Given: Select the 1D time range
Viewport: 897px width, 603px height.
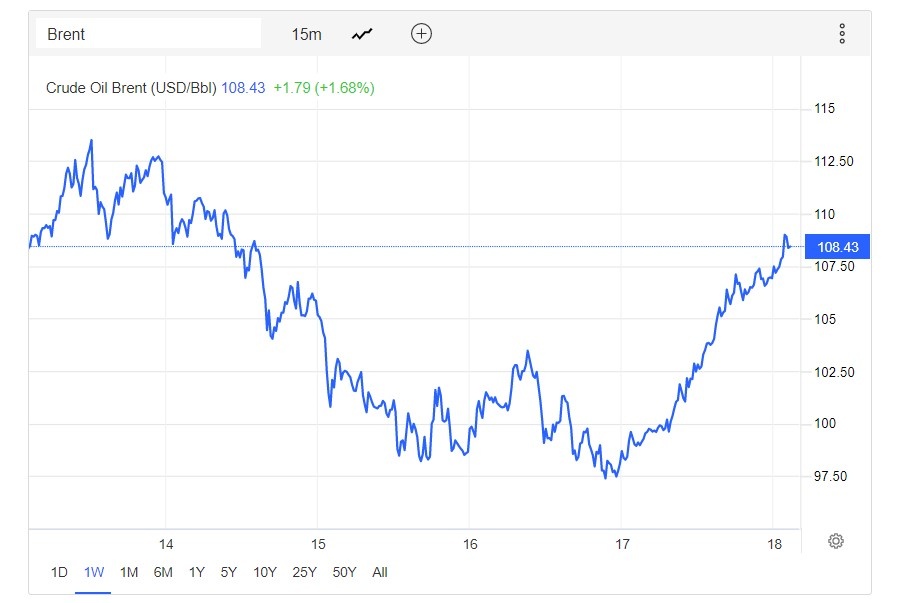Looking at the screenshot, I should (59, 572).
